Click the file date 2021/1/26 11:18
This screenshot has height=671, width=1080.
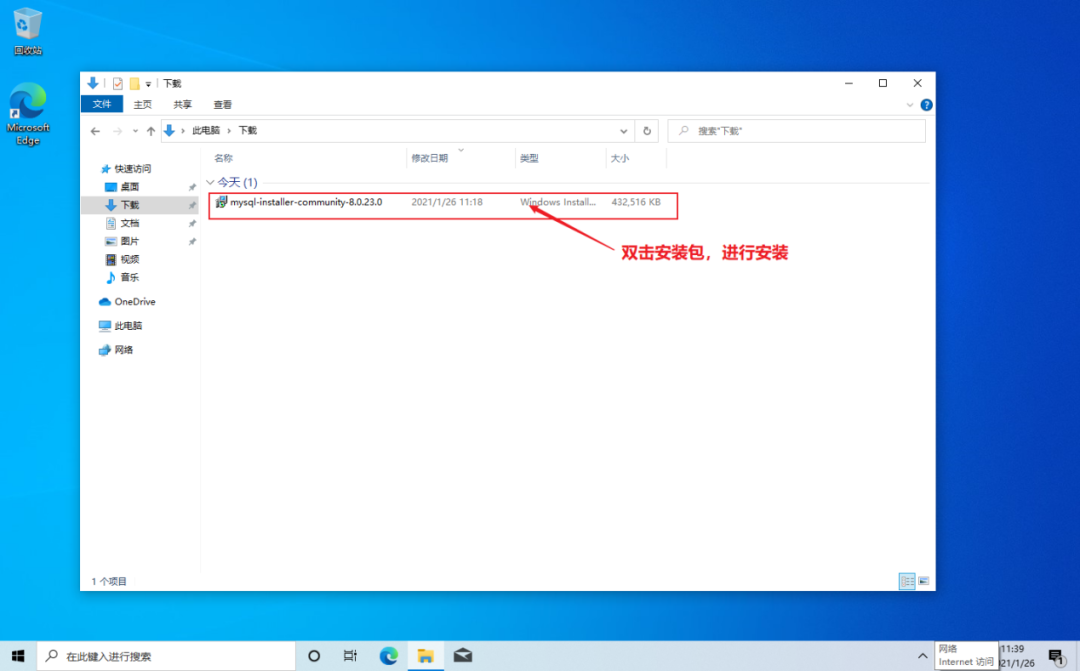pos(447,202)
